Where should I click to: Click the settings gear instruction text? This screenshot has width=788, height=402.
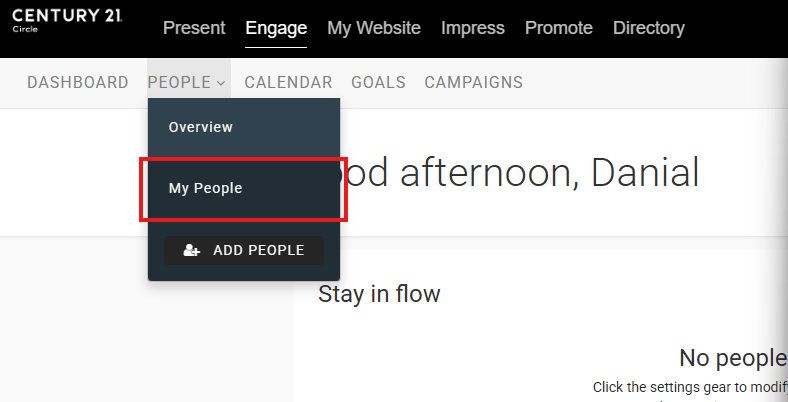click(x=690, y=387)
